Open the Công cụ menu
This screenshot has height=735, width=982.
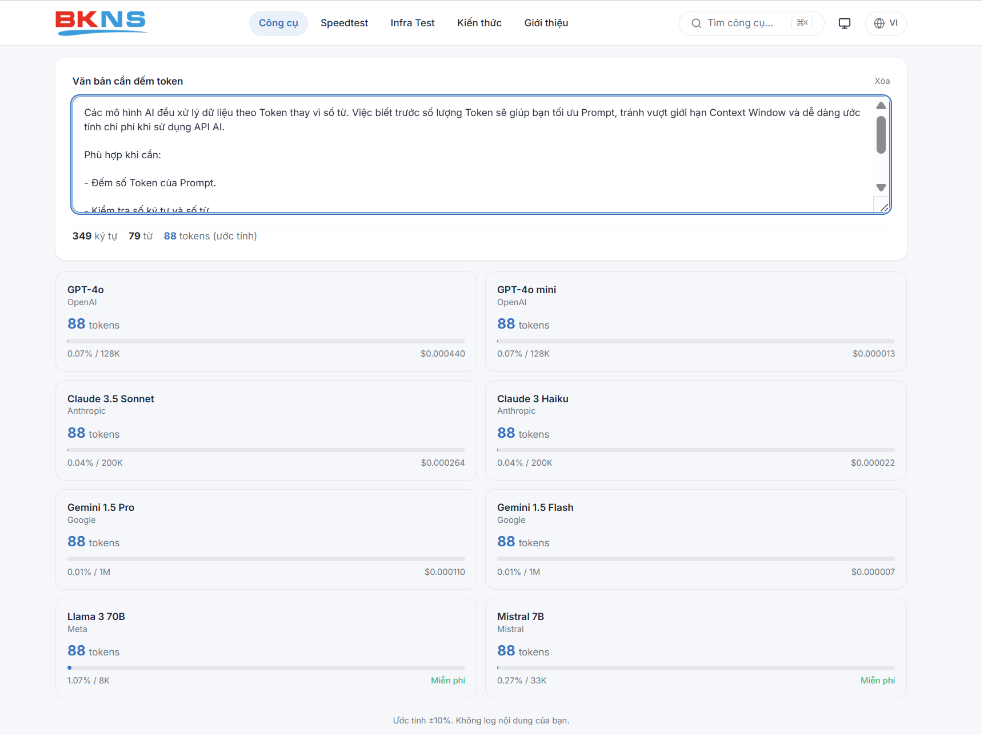(279, 23)
